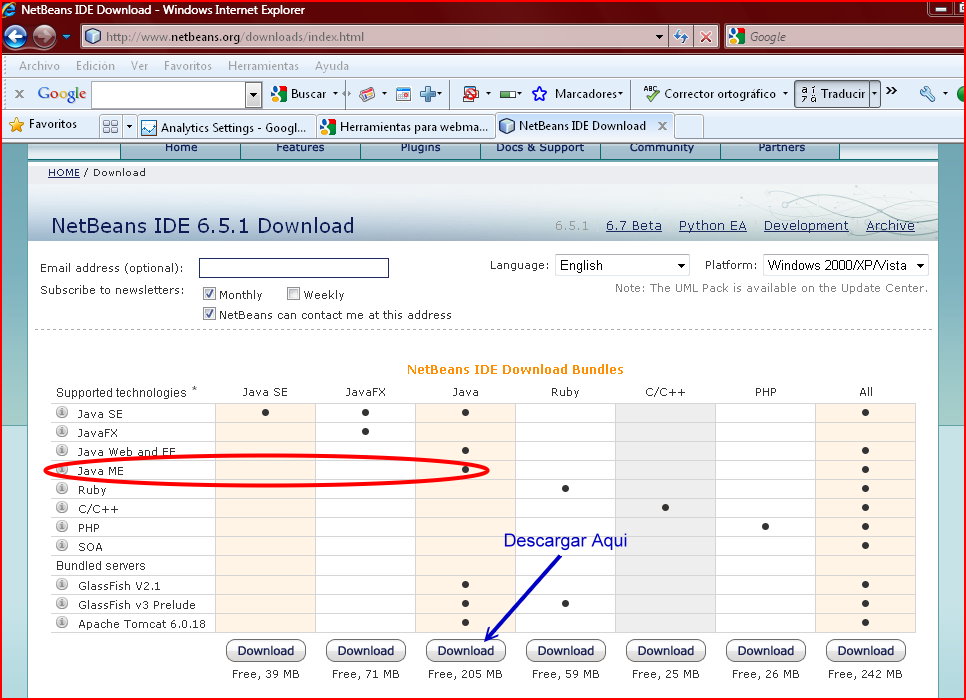
Task: Open the Plugins navigation tab
Action: 421,149
